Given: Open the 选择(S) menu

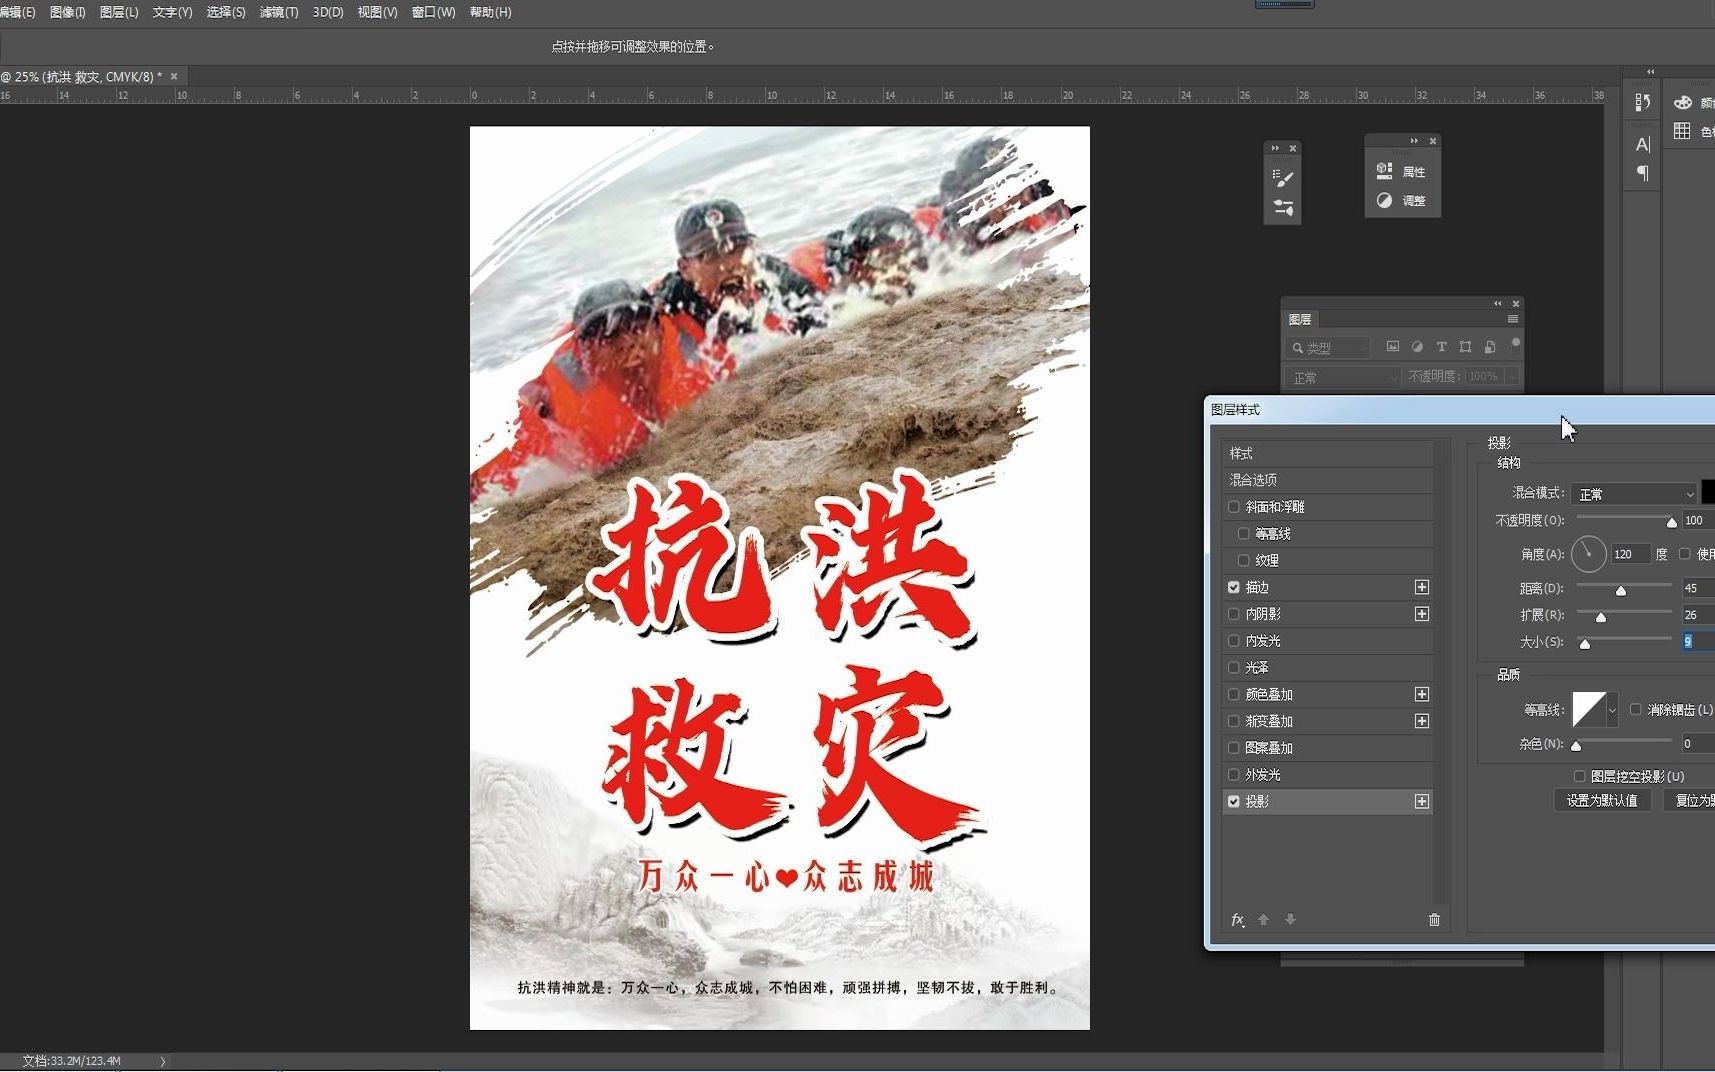Looking at the screenshot, I should 225,12.
